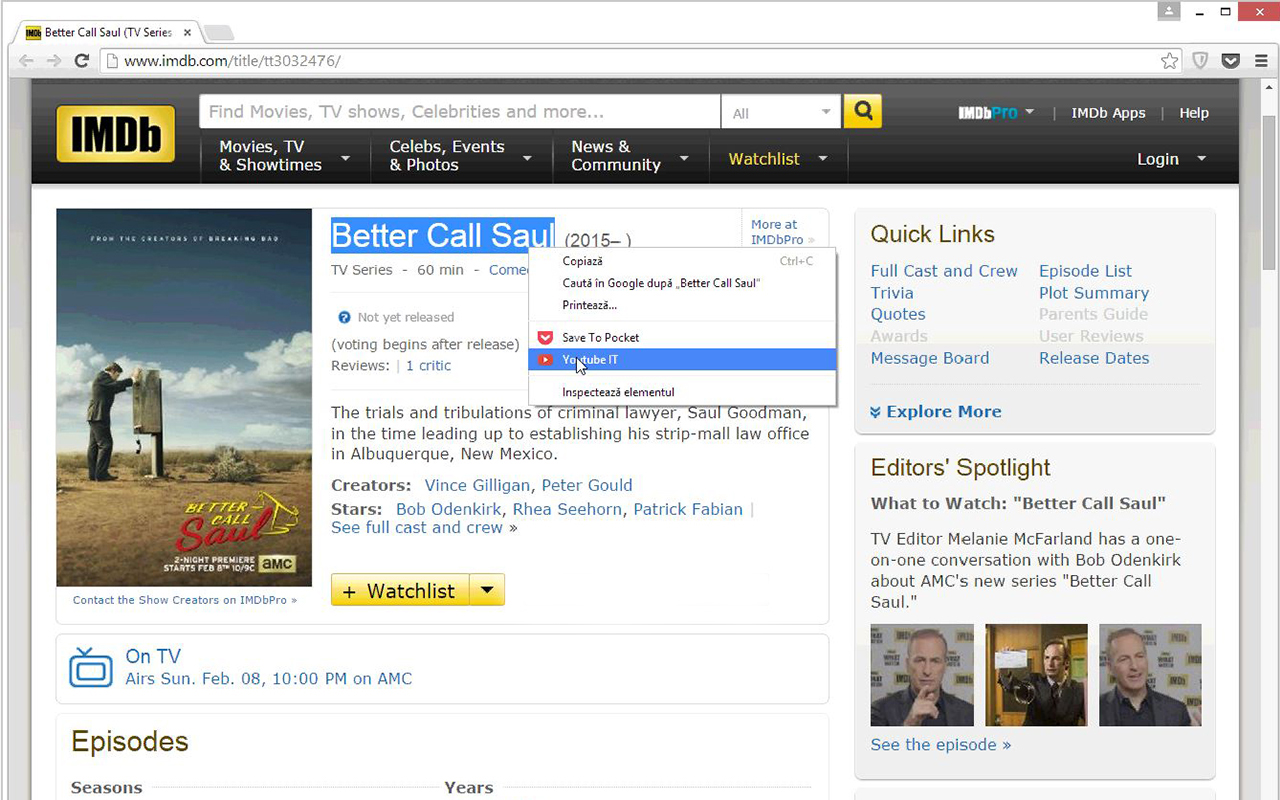Reload the page with the refresh icon
1280x800 pixels.
click(82, 61)
